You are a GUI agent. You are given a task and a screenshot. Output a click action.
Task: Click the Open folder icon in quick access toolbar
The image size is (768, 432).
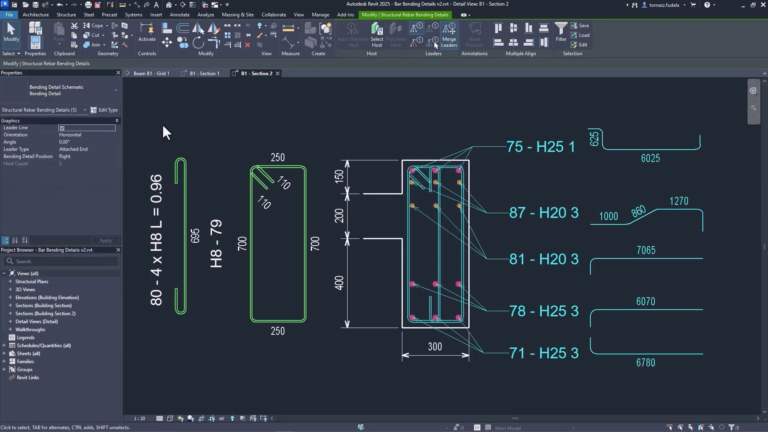point(25,4)
